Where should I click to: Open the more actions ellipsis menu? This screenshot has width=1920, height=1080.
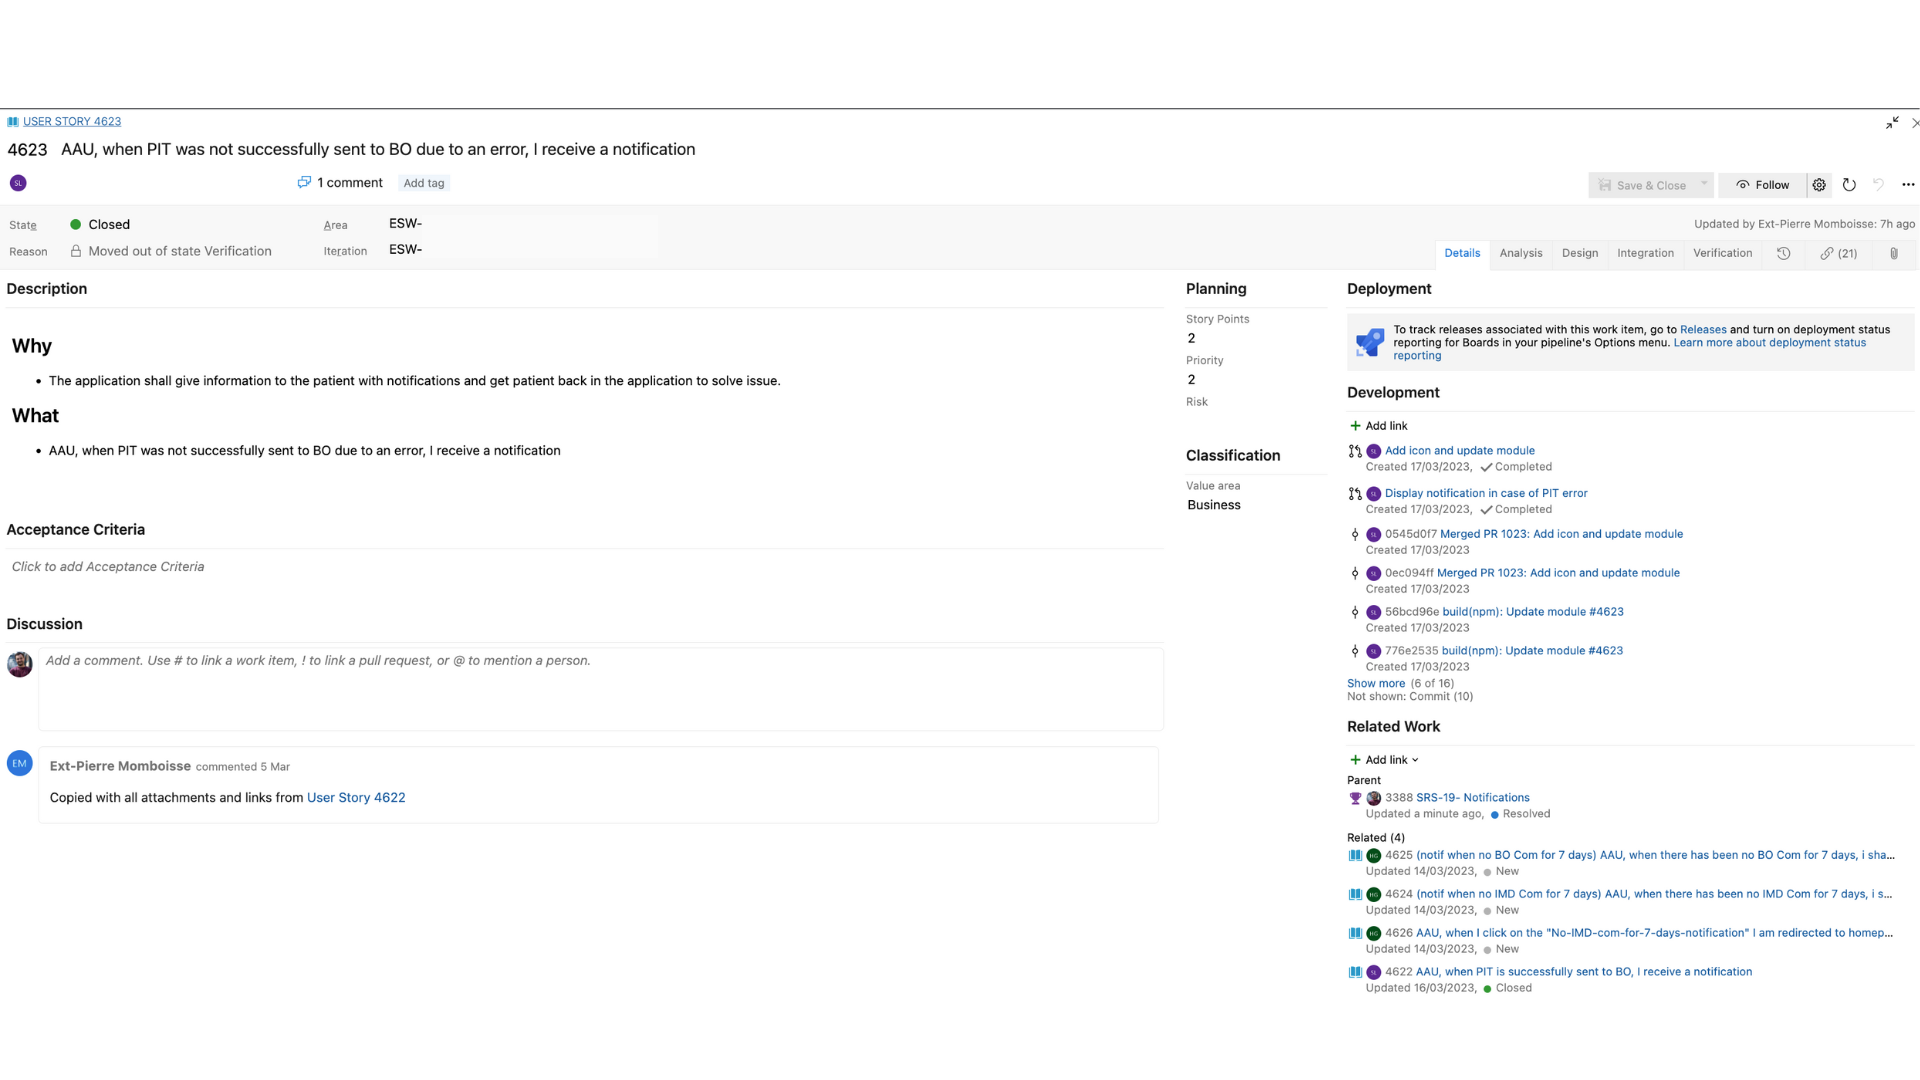(1908, 185)
